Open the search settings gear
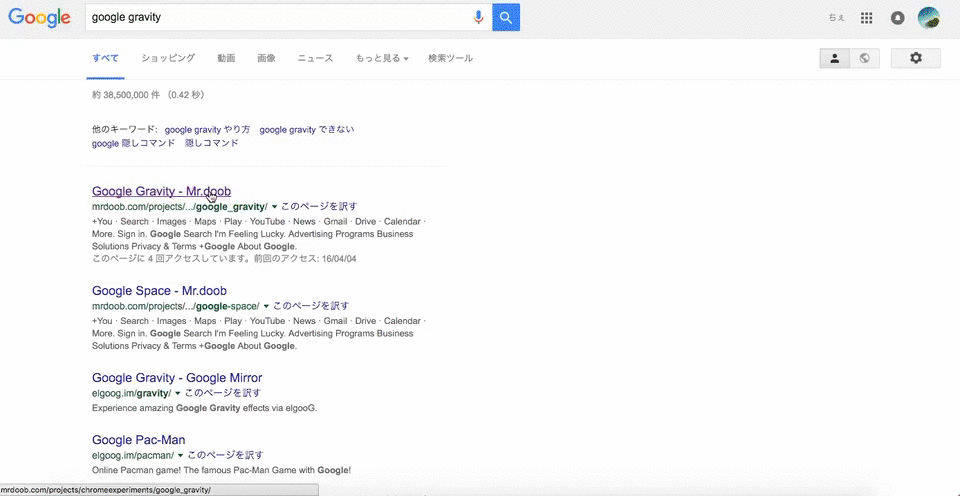 pos(915,58)
